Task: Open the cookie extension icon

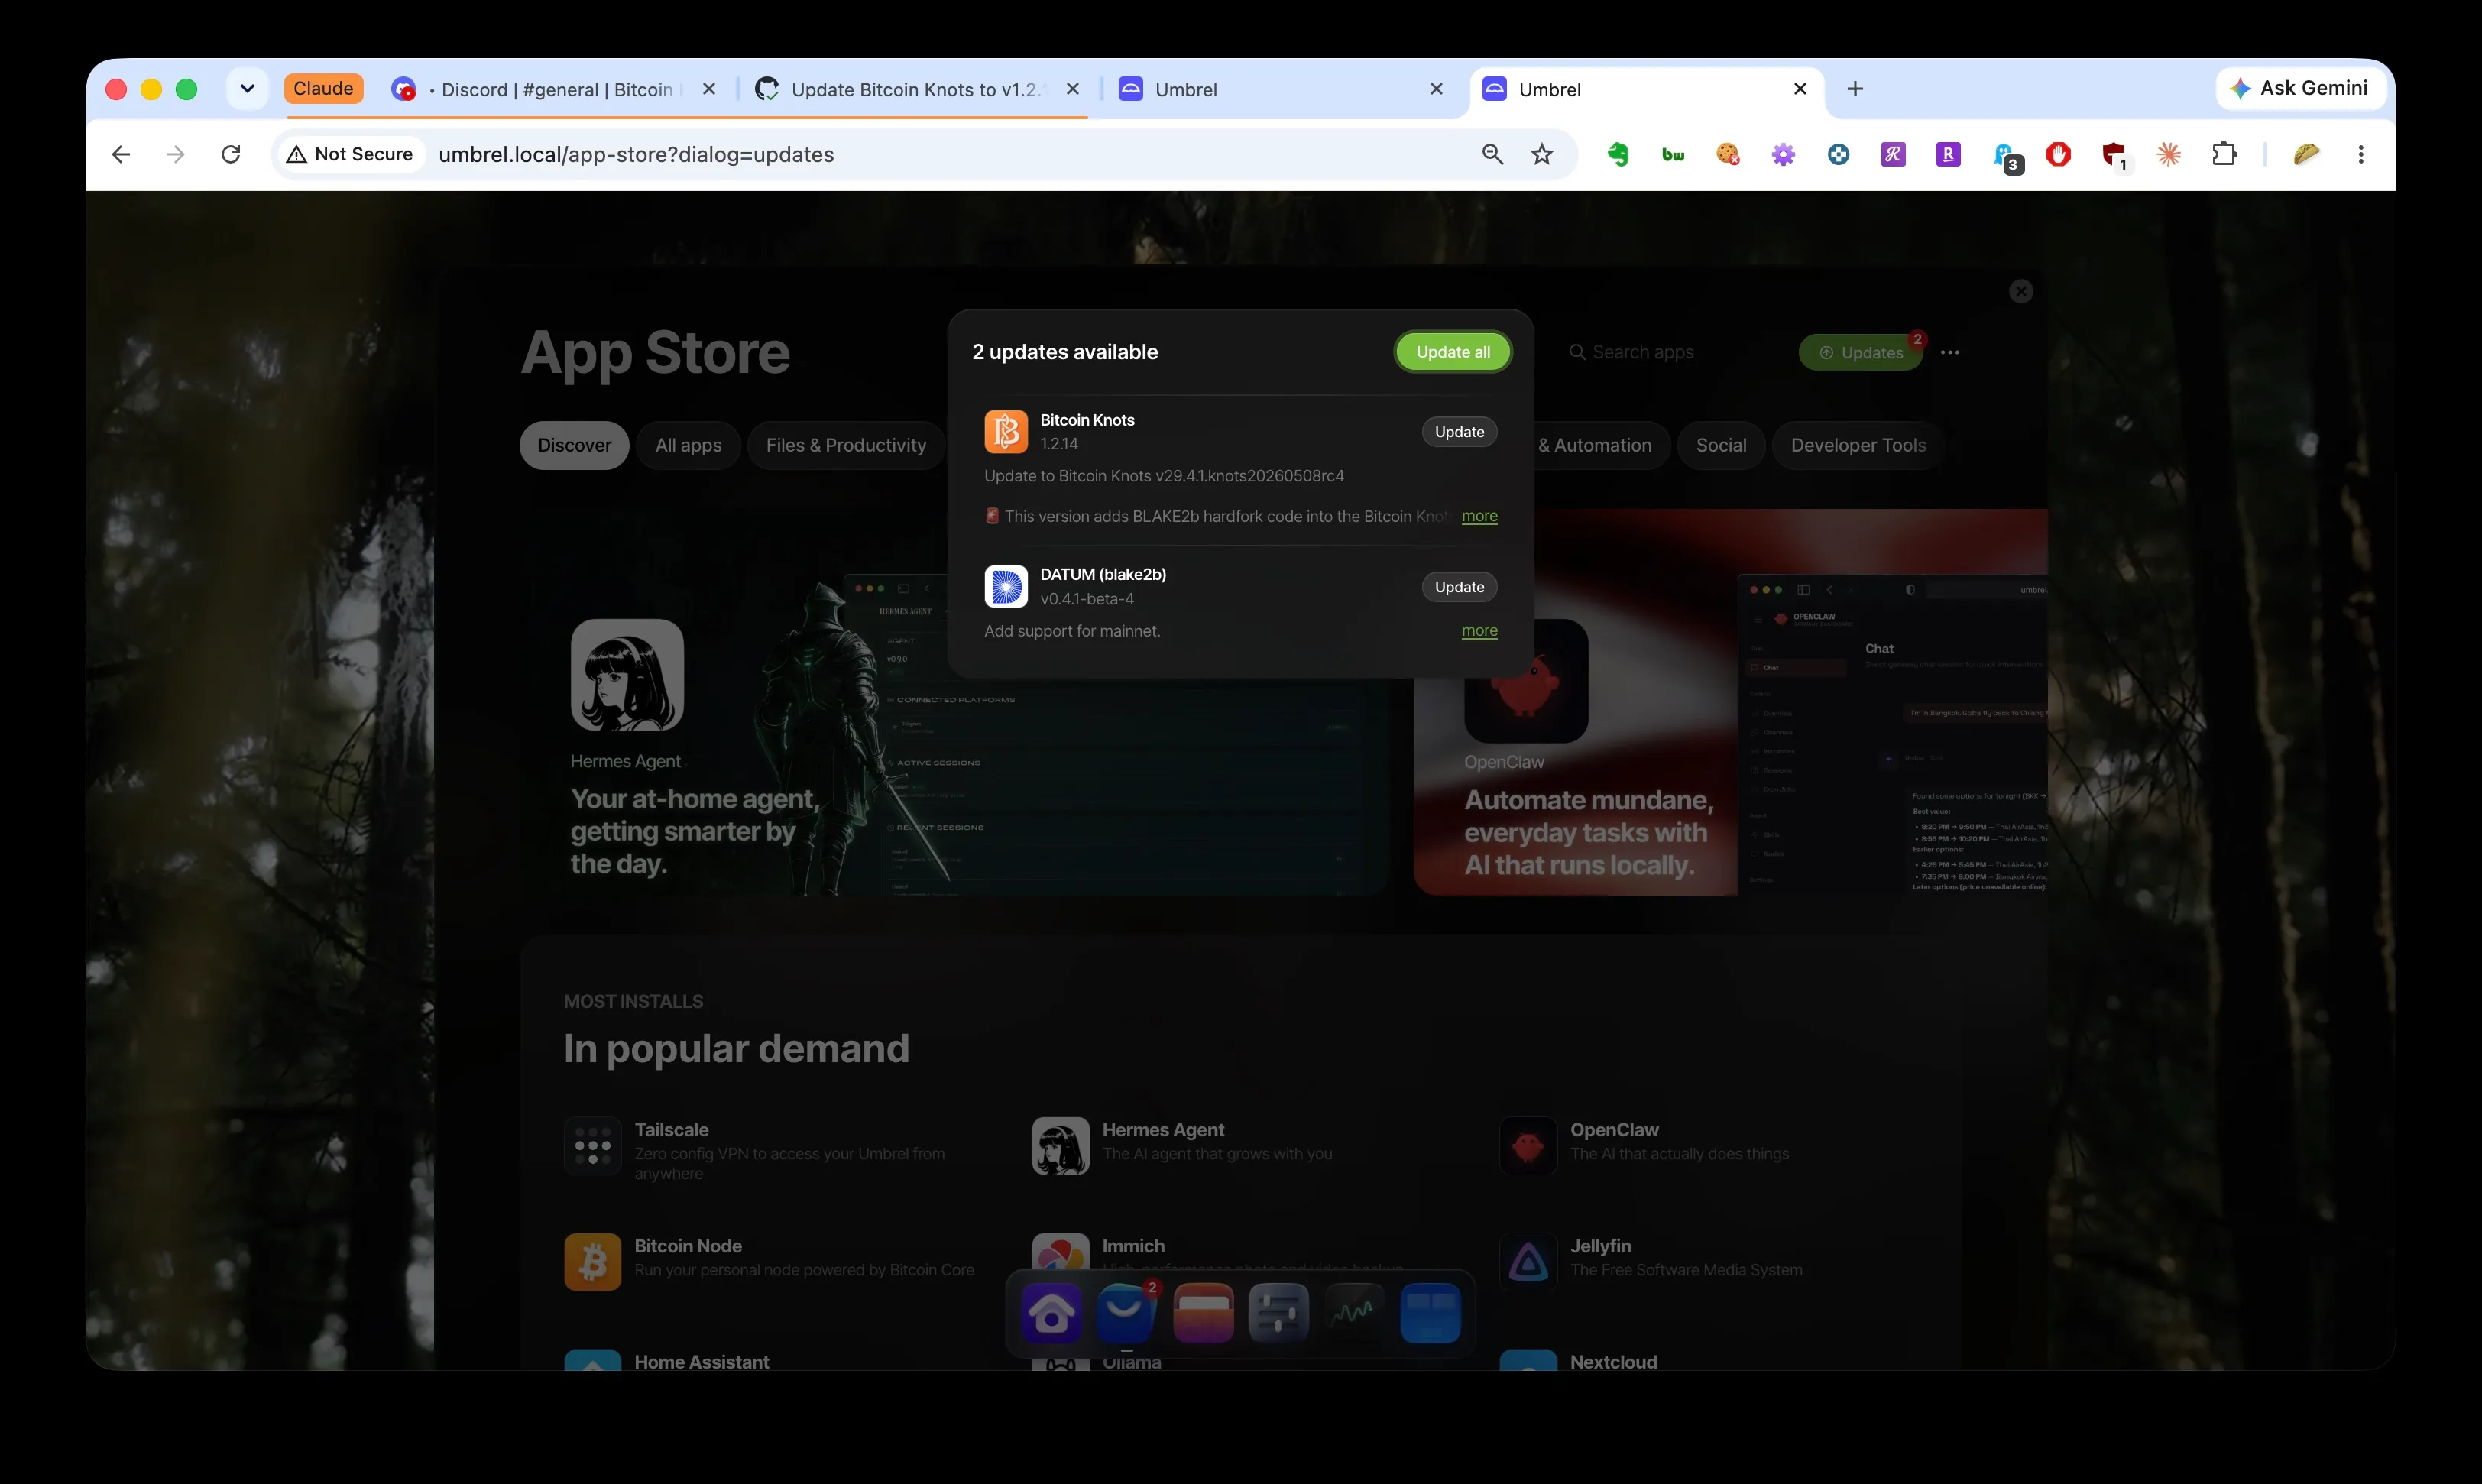Action: pos(1728,154)
